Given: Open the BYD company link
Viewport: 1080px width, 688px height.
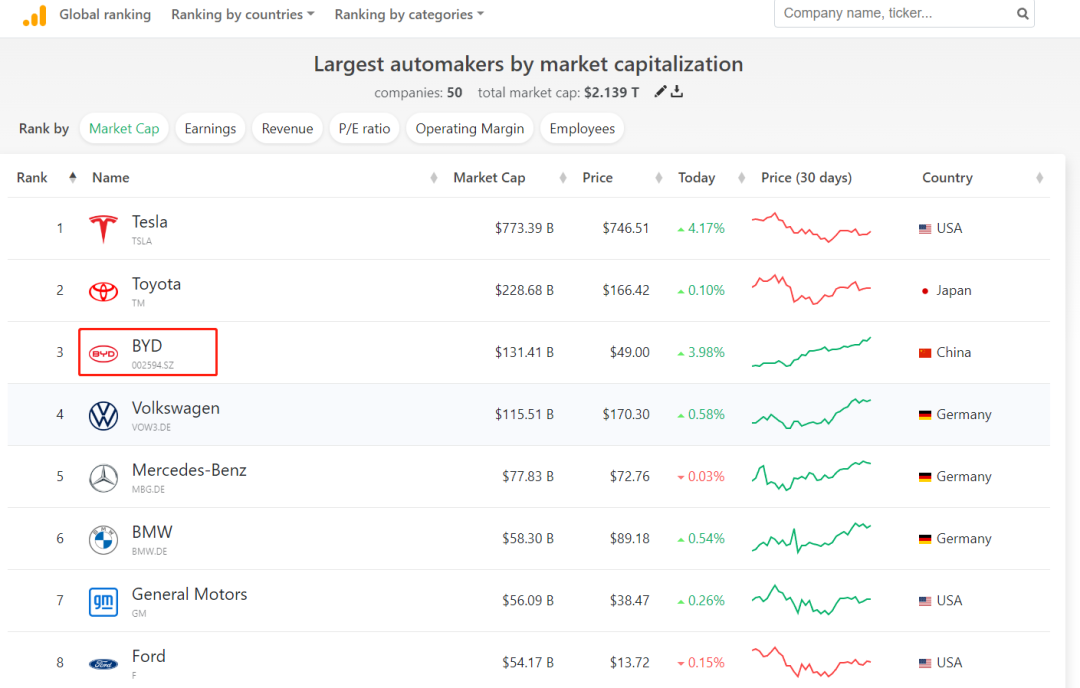Looking at the screenshot, I should (147, 346).
